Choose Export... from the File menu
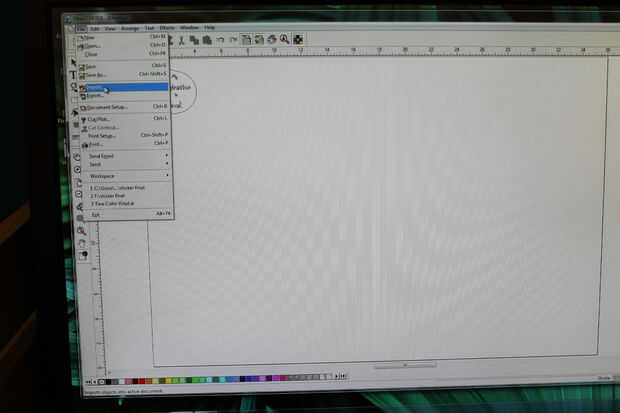Viewport: 620px width, 413px height. 124,96
